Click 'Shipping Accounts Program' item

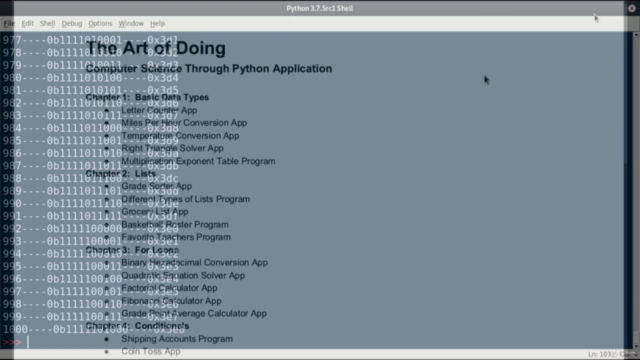click(x=177, y=339)
